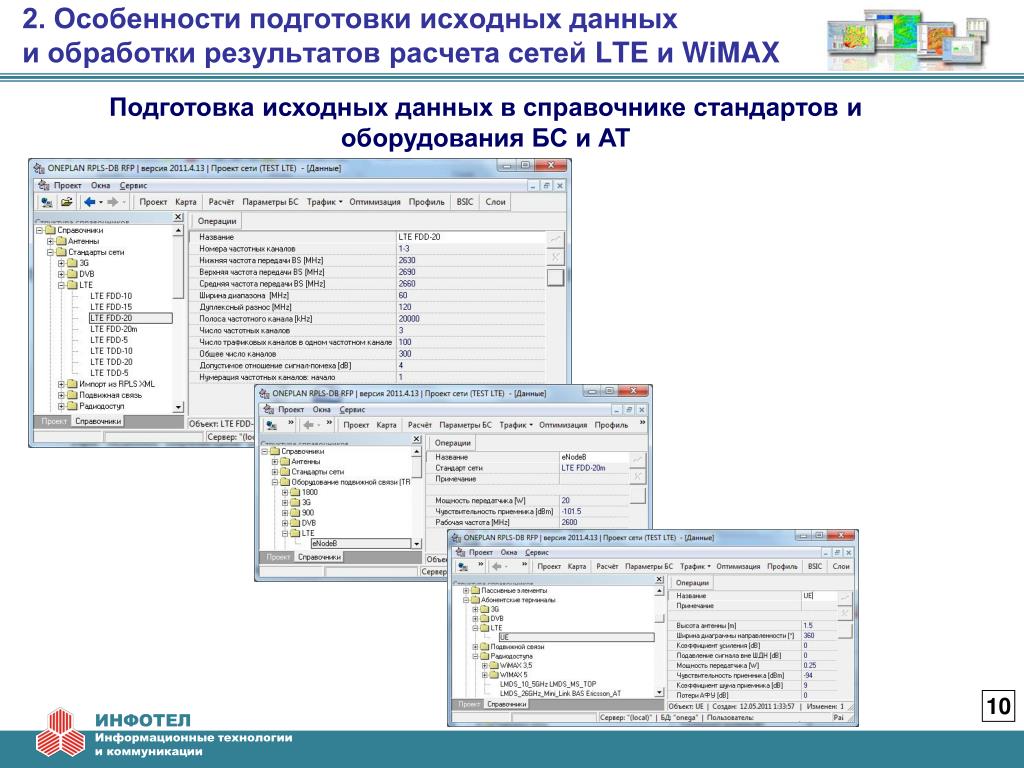The height and width of the screenshot is (768, 1024).
Task: Click the Название field containing UE
Action: (818, 596)
